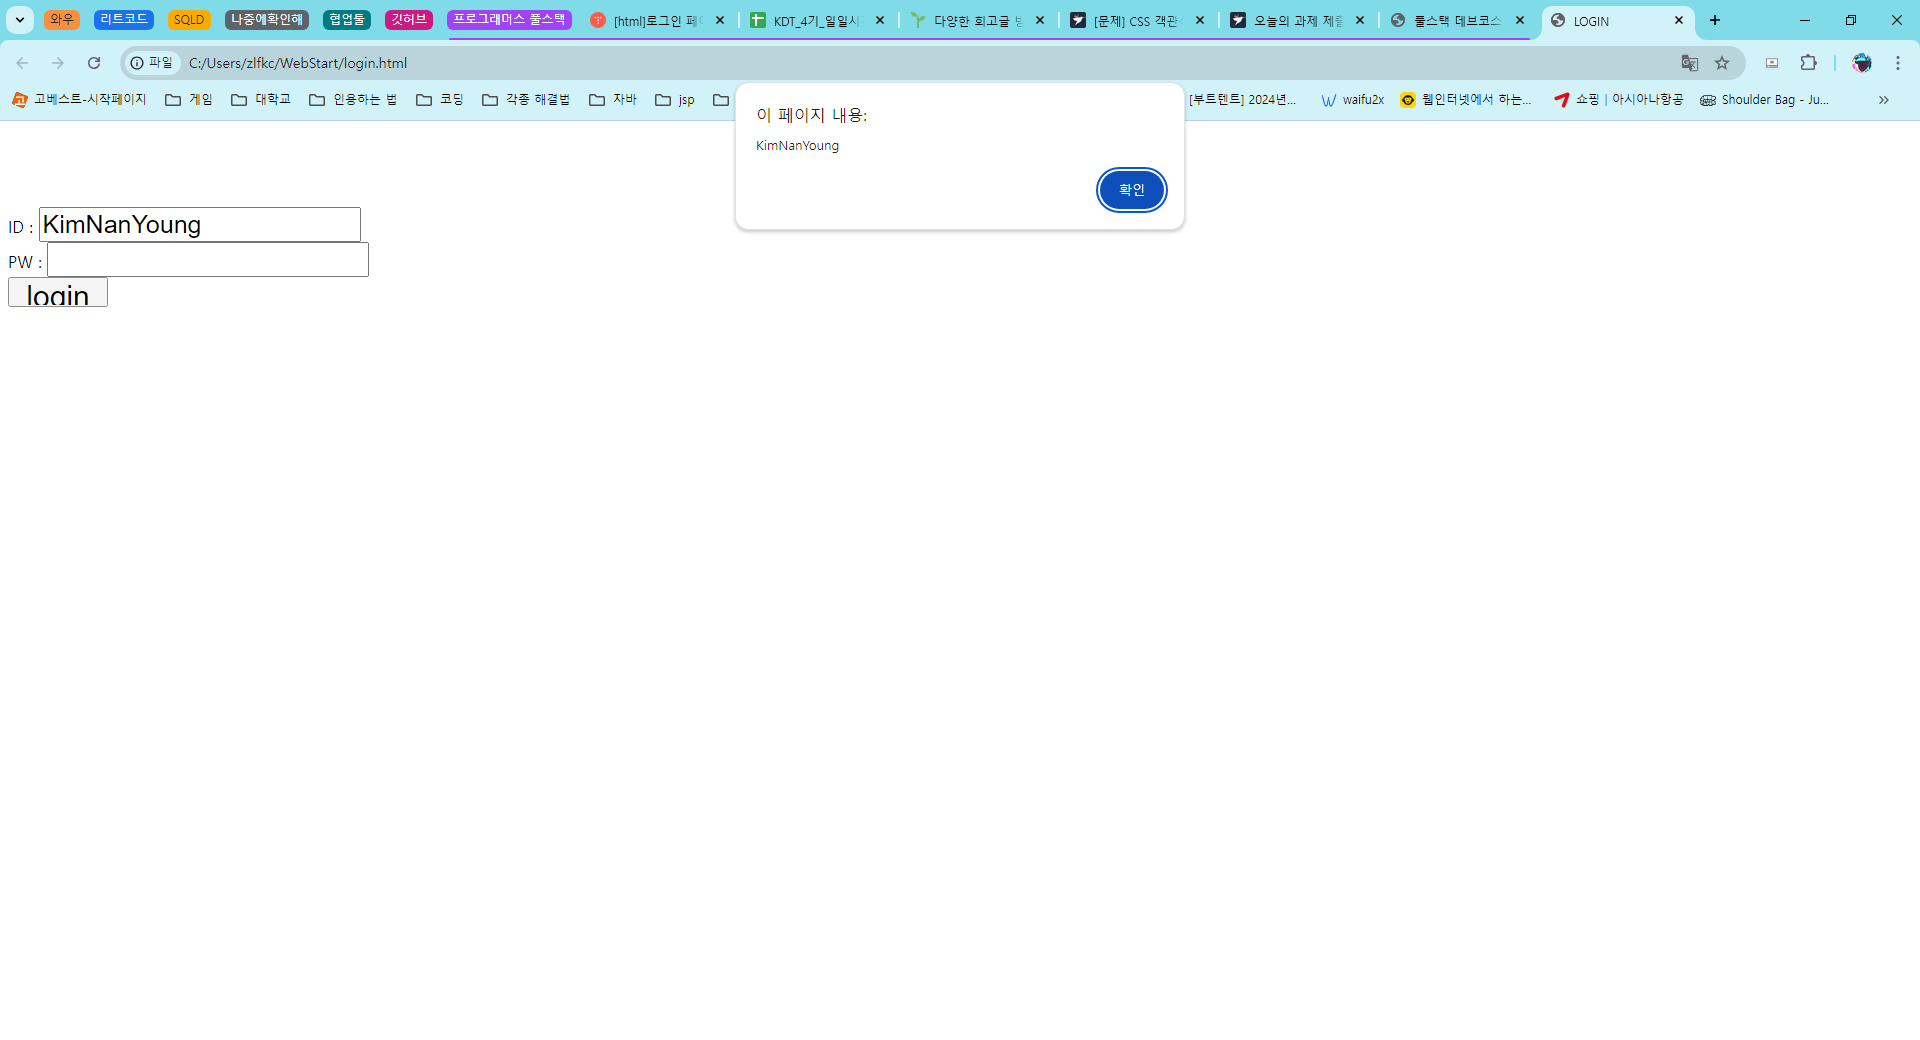Focus the PW input field

point(208,260)
